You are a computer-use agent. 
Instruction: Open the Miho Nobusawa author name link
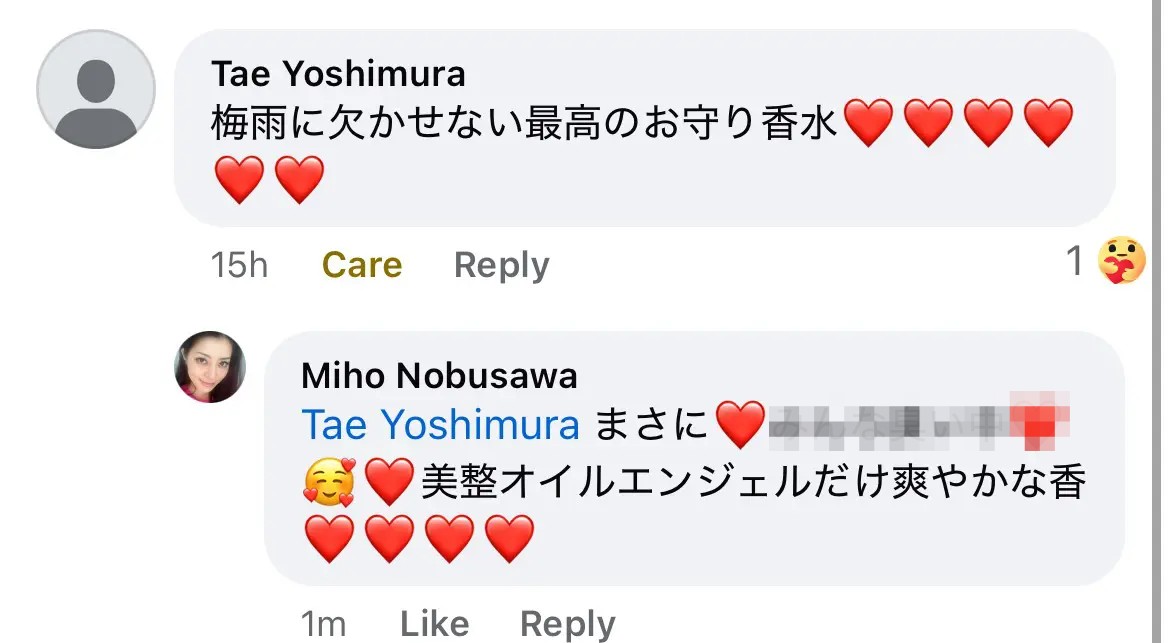pos(439,376)
